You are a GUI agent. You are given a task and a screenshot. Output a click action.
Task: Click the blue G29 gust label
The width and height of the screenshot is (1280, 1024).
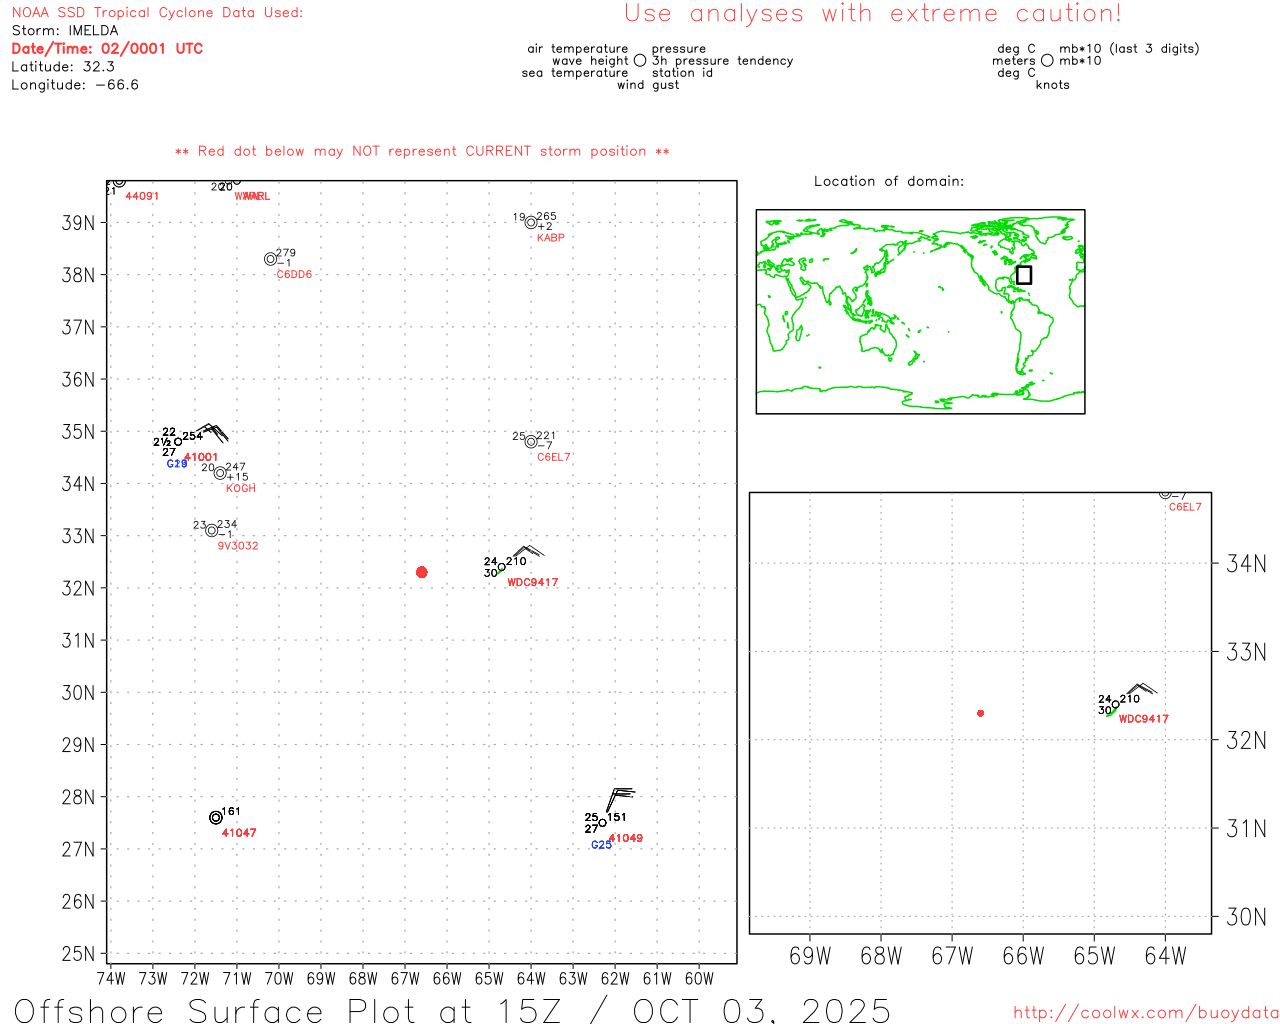(177, 464)
